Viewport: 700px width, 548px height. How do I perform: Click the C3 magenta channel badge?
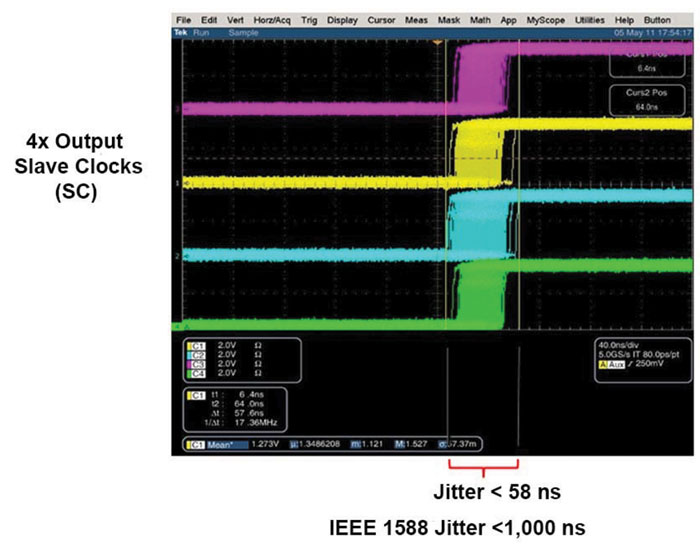tap(190, 364)
